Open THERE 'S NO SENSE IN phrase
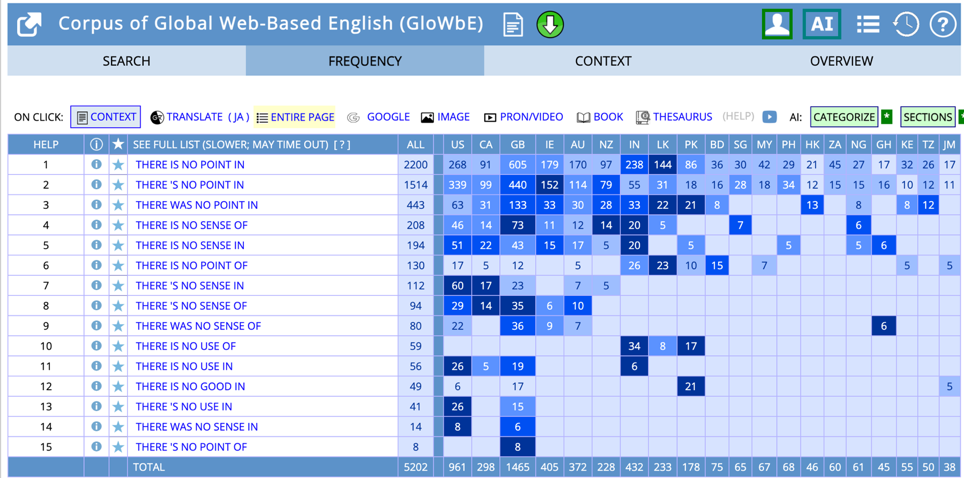Viewport: 964px width, 478px height. click(189, 286)
